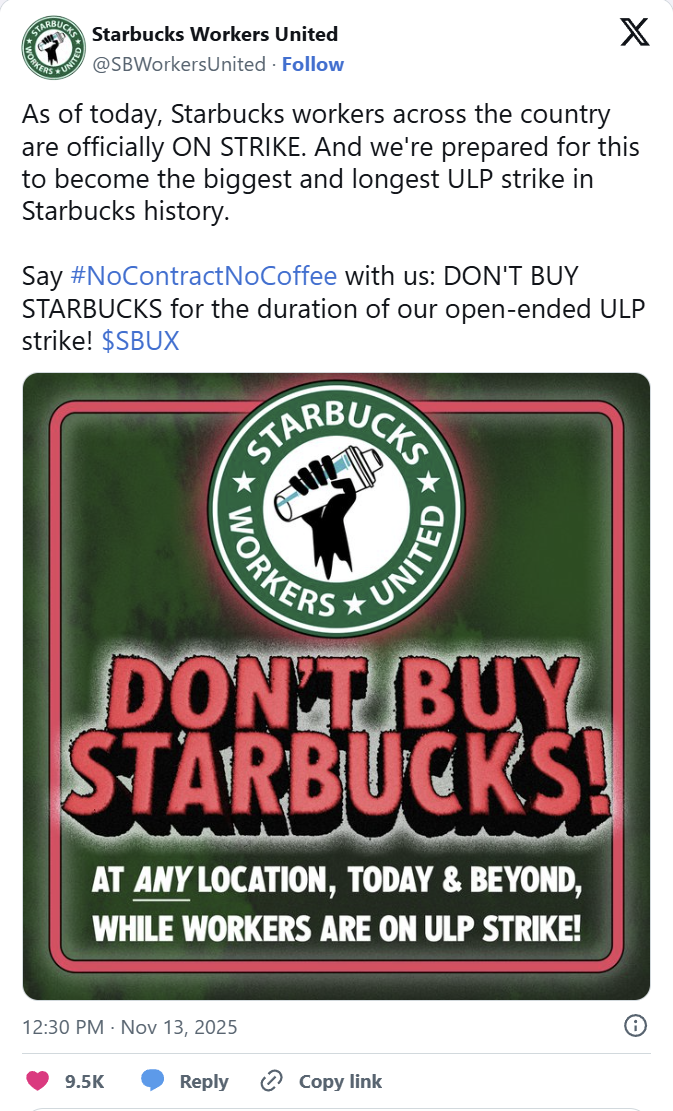The height and width of the screenshot is (1111, 673).
Task: Click the blue reply speech bubble icon
Action: [152, 1081]
